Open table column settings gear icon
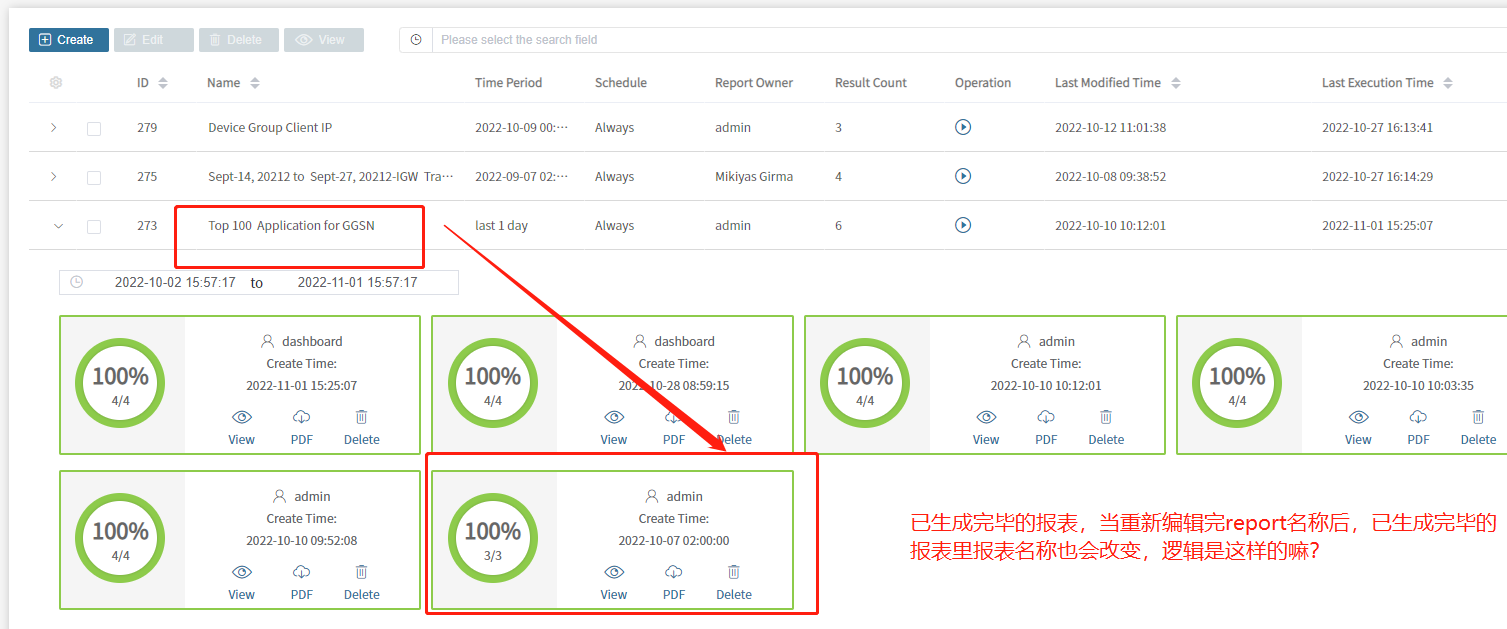The height and width of the screenshot is (629, 1507). point(56,83)
